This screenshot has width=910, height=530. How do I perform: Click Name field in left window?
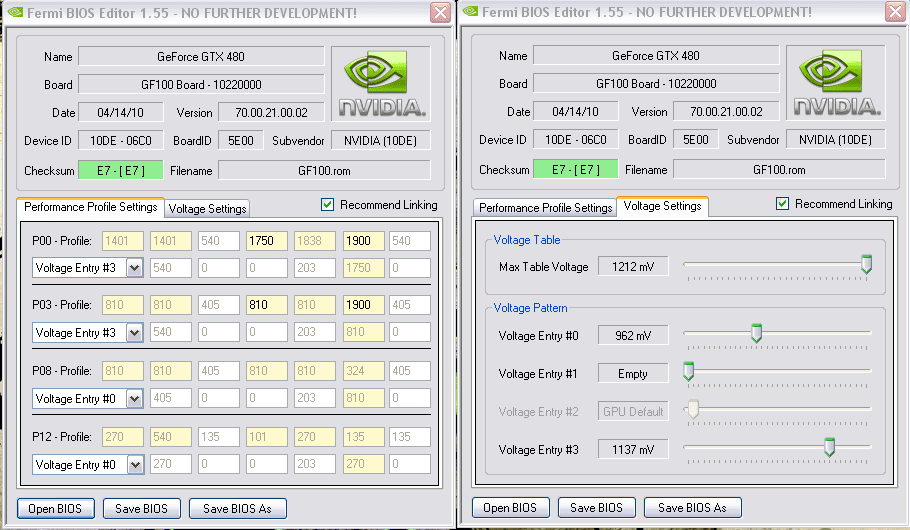pyautogui.click(x=201, y=56)
